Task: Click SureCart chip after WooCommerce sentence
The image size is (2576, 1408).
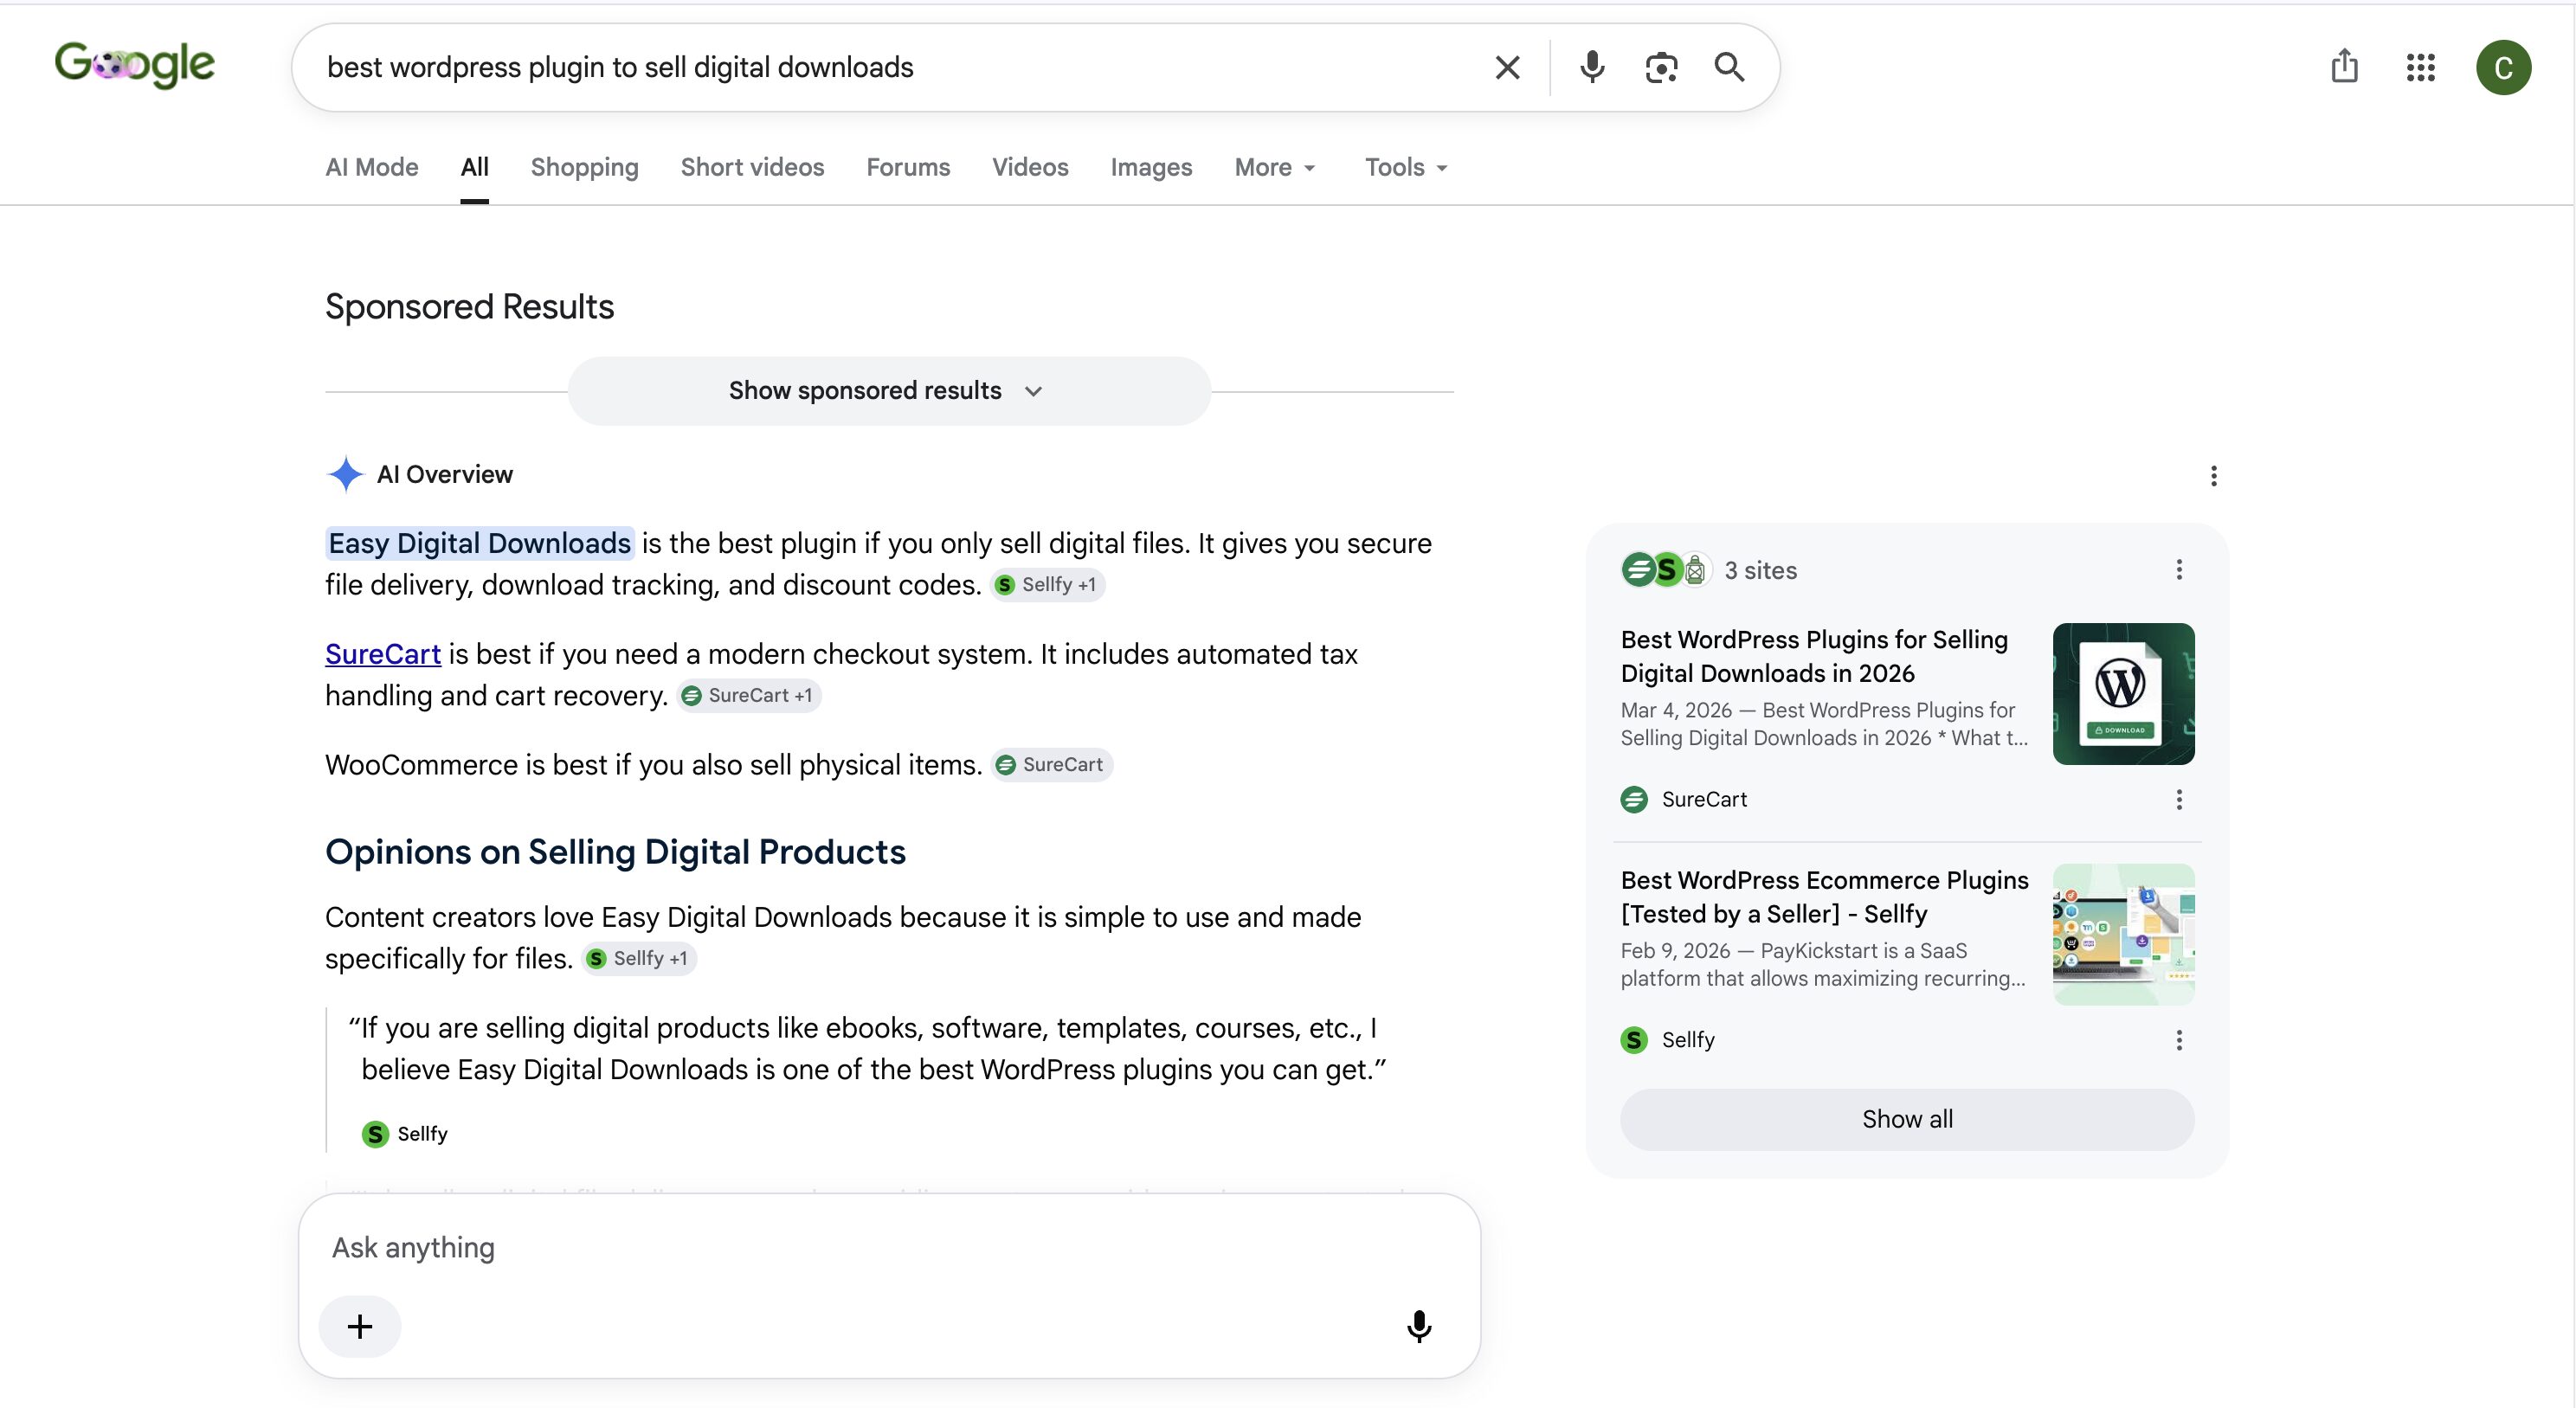Action: coord(1052,765)
